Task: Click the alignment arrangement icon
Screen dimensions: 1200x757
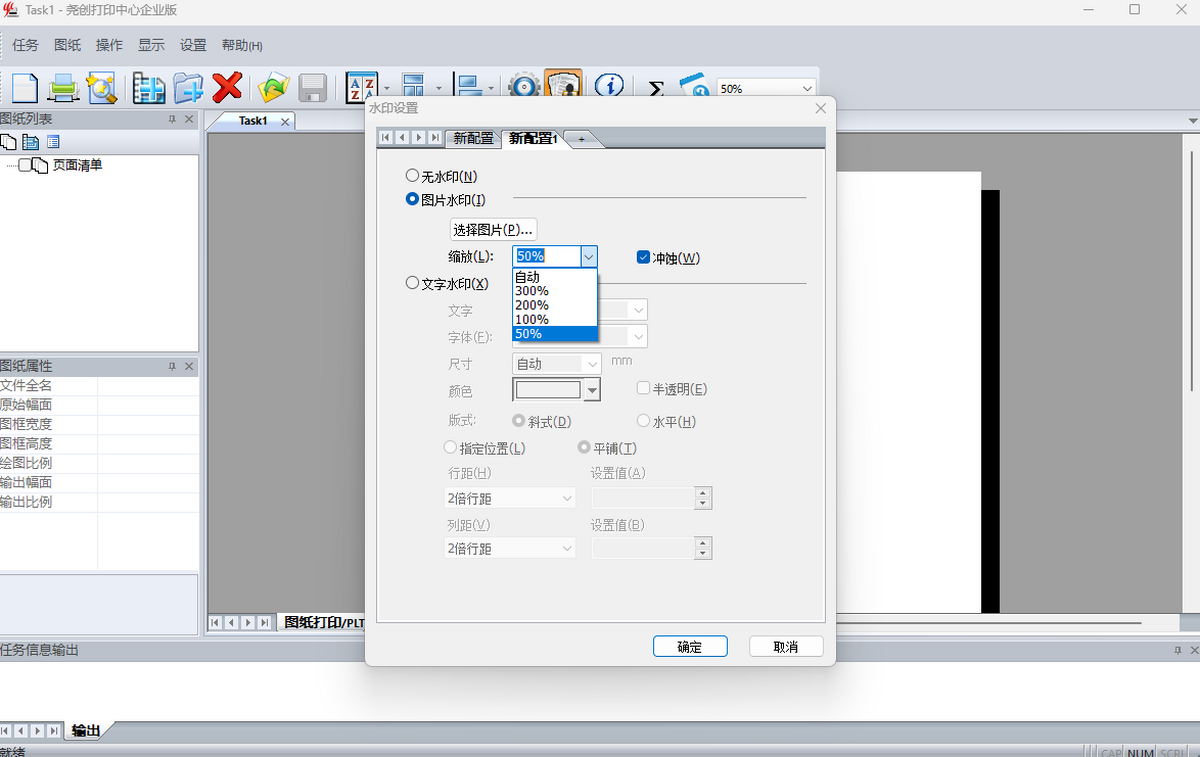Action: click(x=468, y=87)
